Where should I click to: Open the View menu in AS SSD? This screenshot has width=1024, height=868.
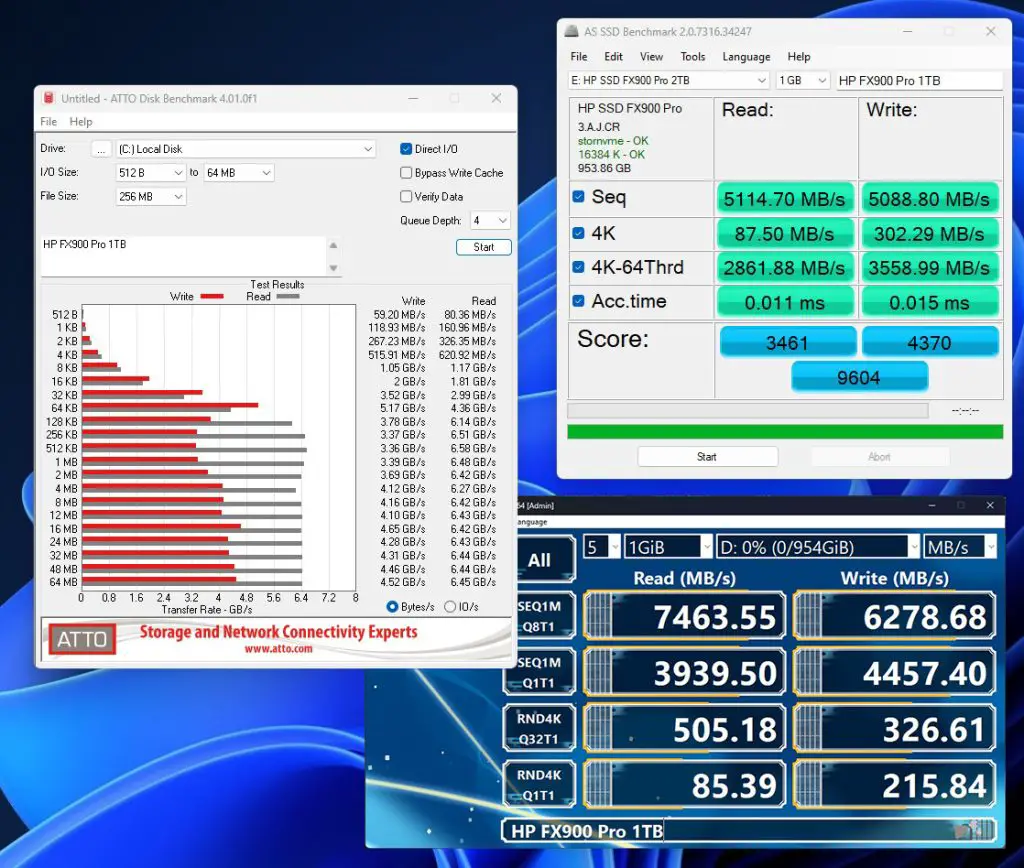(651, 57)
